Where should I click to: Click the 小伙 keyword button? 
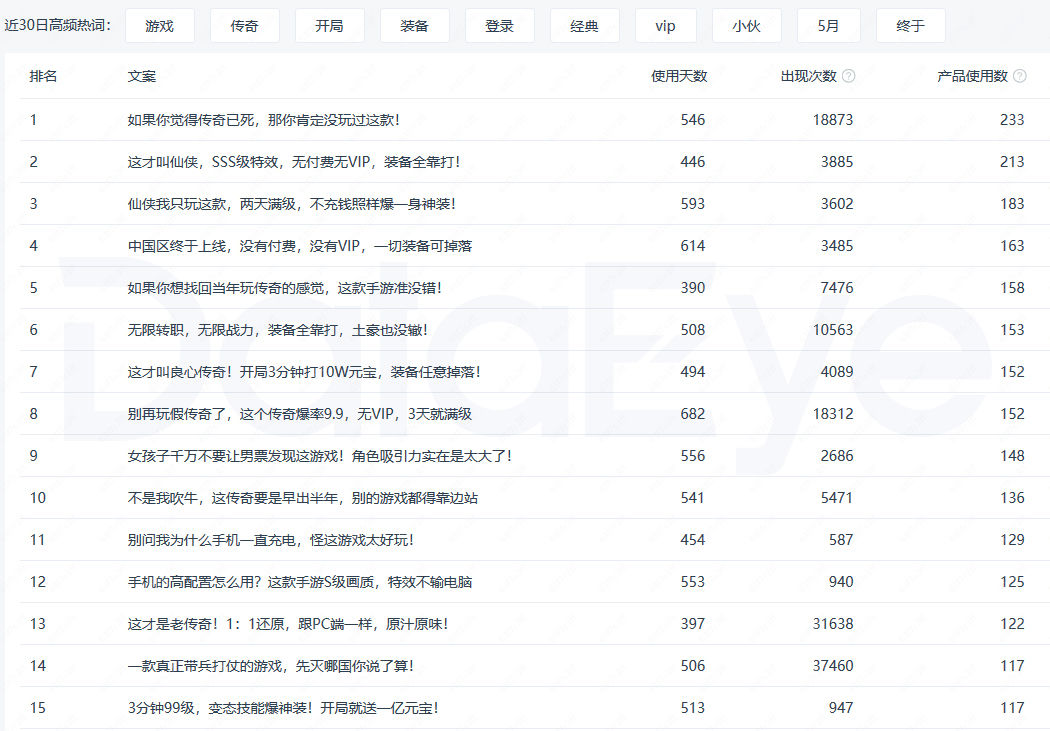pyautogui.click(x=746, y=26)
